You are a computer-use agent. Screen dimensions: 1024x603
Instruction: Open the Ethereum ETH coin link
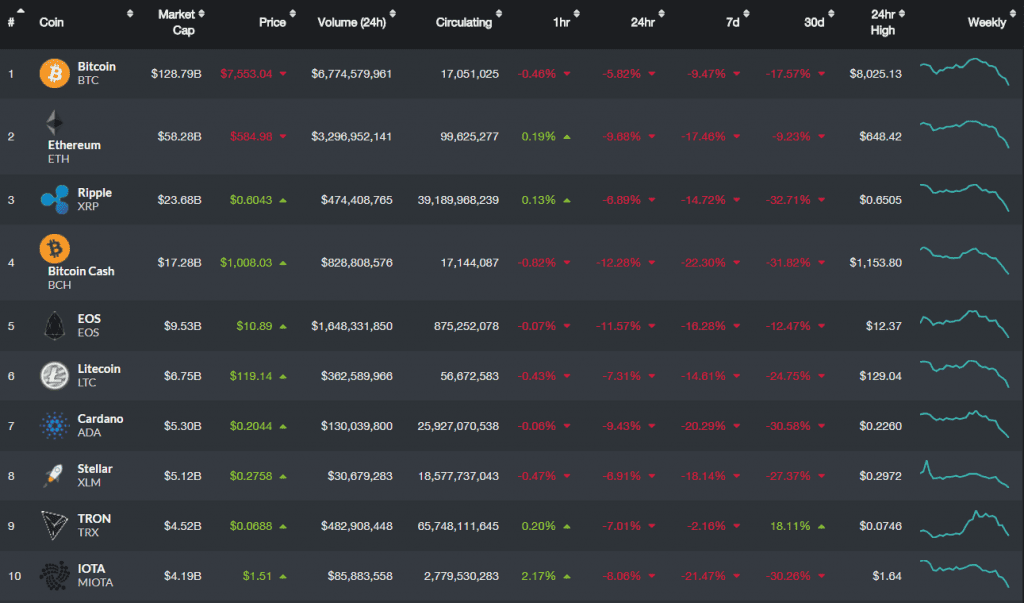[74, 152]
